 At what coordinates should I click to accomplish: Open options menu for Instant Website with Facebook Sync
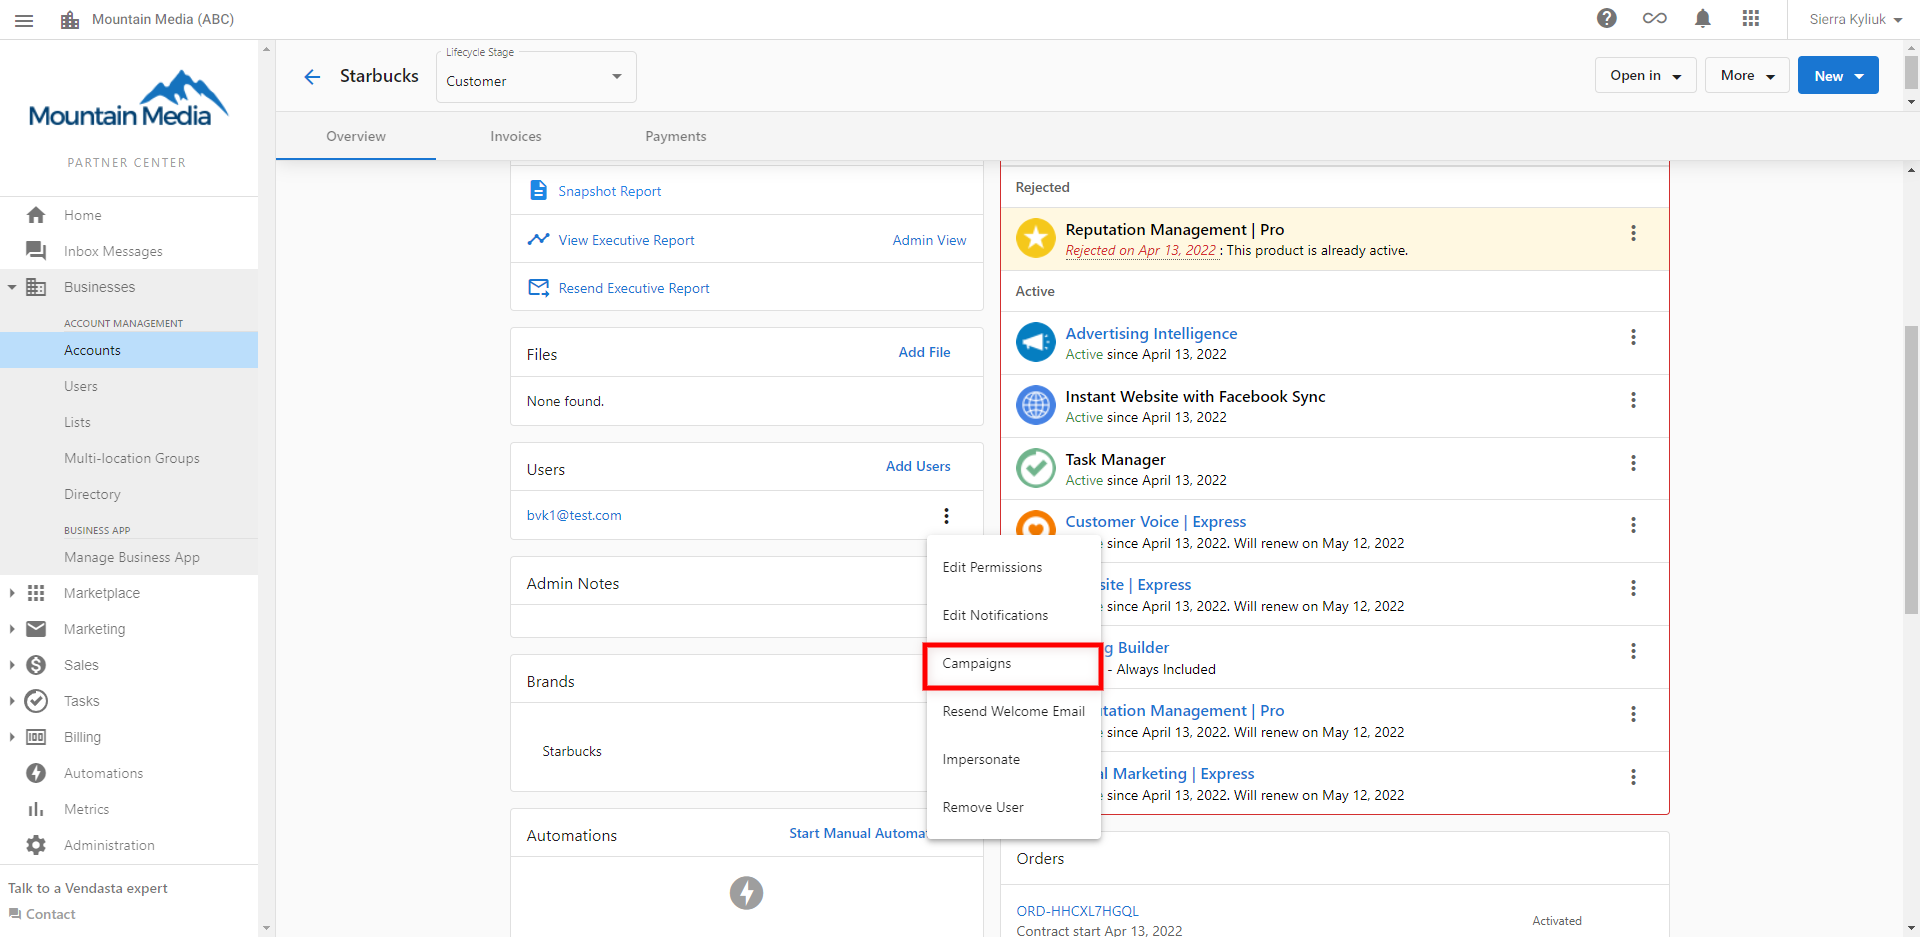click(x=1633, y=400)
